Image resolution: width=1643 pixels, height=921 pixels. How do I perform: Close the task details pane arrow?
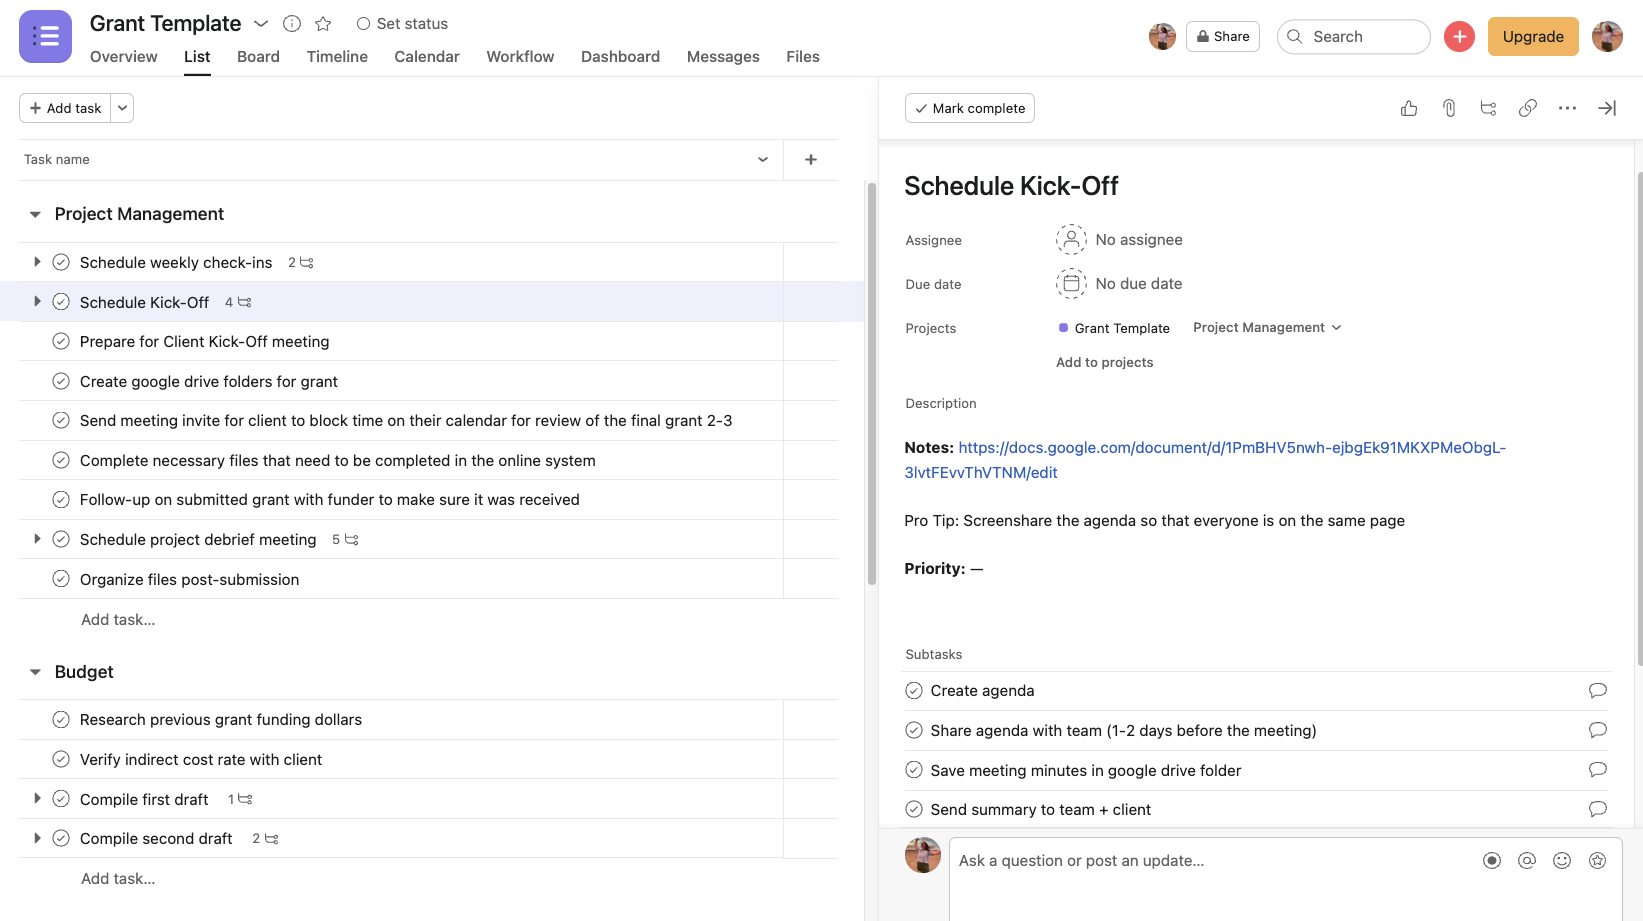[1607, 108]
